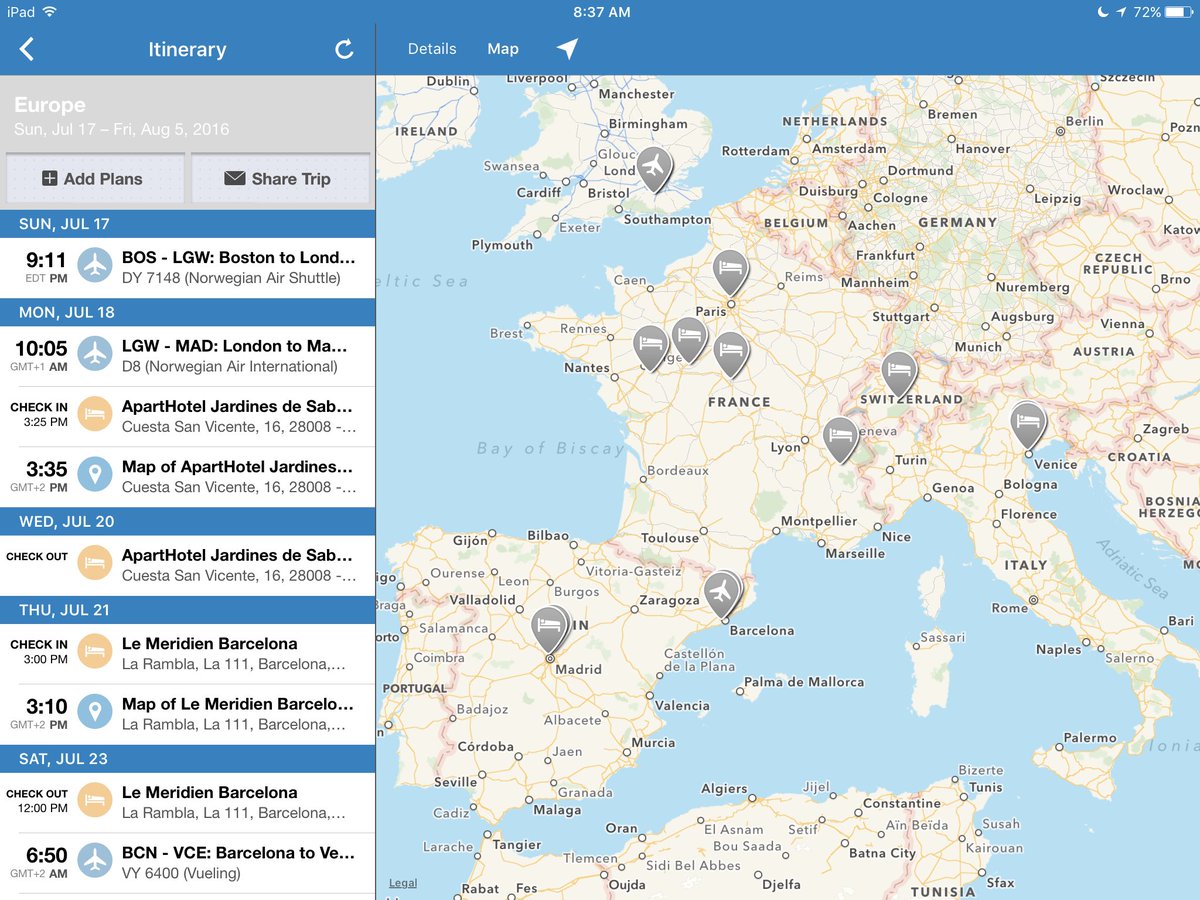Tap the Add Plans button
Image resolution: width=1200 pixels, height=900 pixels.
point(95,178)
